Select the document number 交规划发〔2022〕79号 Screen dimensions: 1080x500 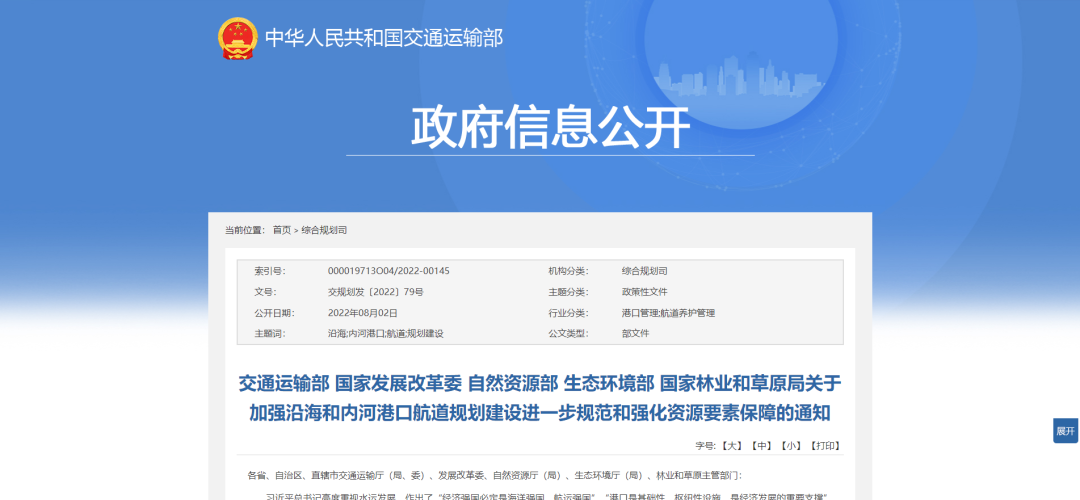click(x=375, y=292)
